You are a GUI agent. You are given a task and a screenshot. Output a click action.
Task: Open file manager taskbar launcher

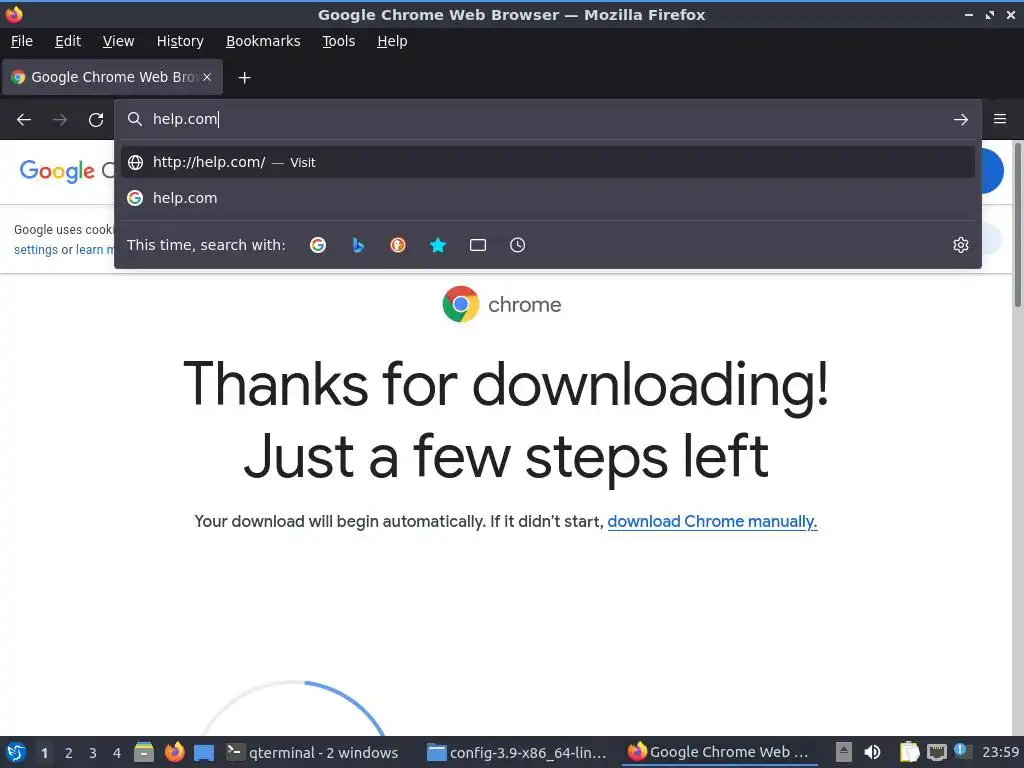[x=144, y=752]
